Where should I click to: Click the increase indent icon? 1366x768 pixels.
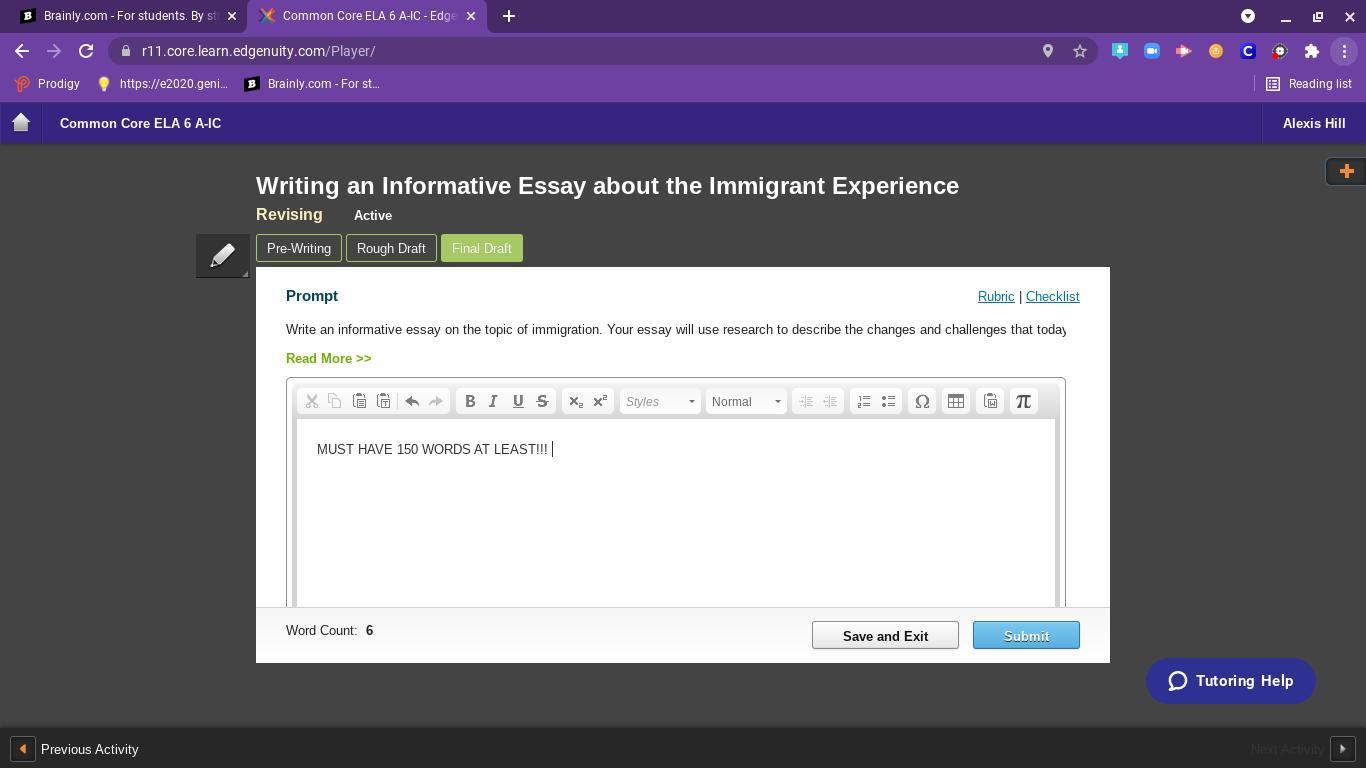tap(830, 401)
